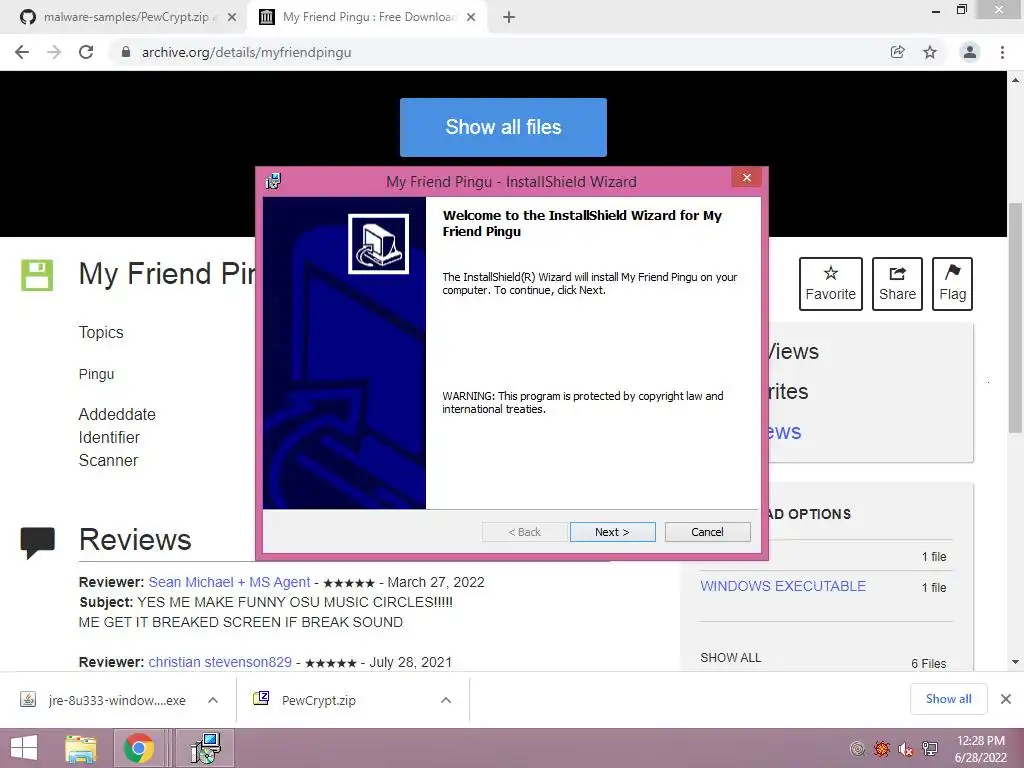Screen dimensions: 1024x768
Task: Click the installer icon in wizard title bar
Action: (x=273, y=181)
